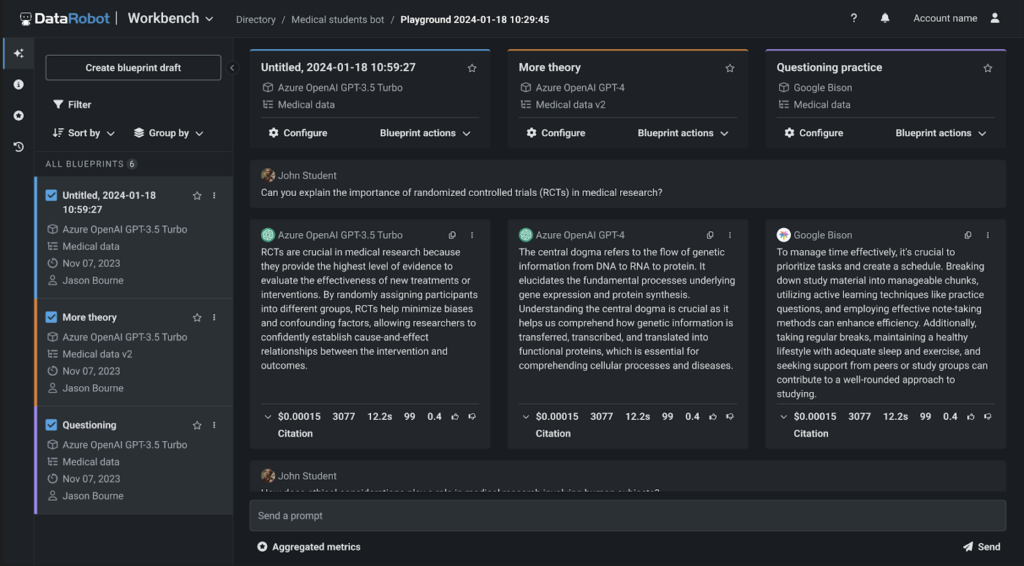Star the Untitled blueprint in the list
This screenshot has height=566, width=1024.
[x=197, y=196]
